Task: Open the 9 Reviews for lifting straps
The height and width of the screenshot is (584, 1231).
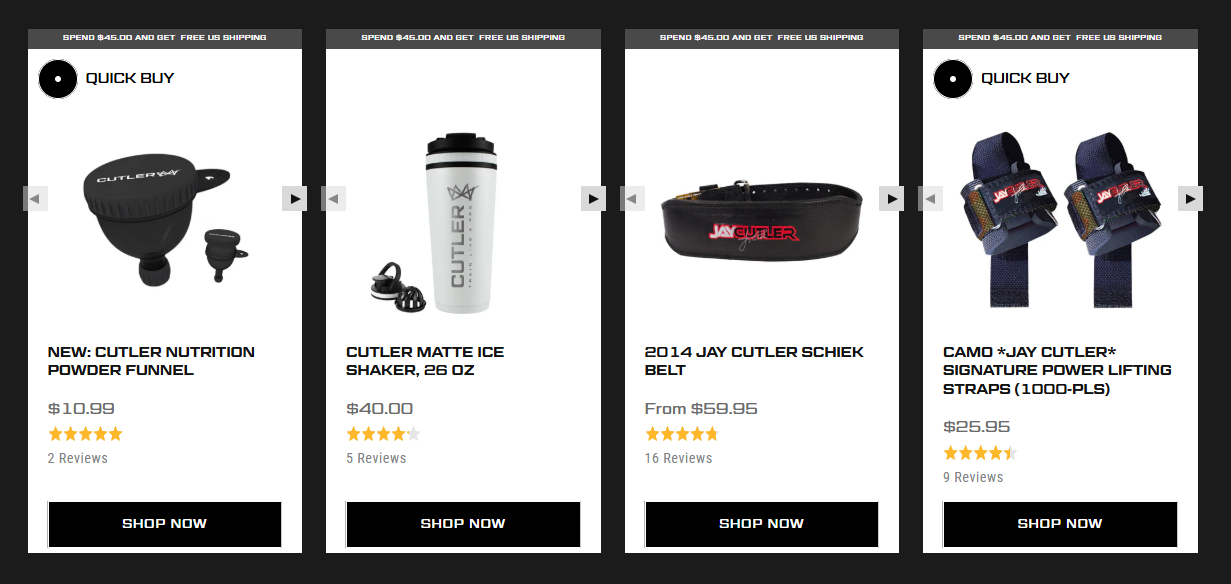Action: [x=973, y=477]
